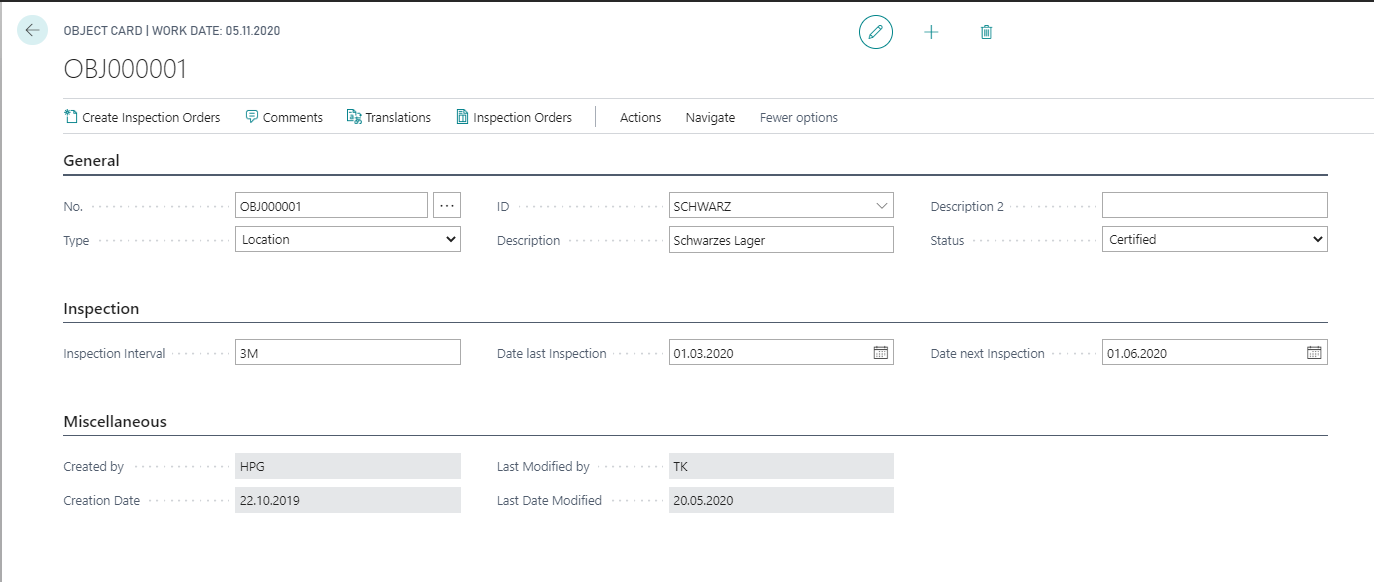Viewport: 1374px width, 582px height.
Task: Open the Inspection Orders list
Action: [514, 117]
